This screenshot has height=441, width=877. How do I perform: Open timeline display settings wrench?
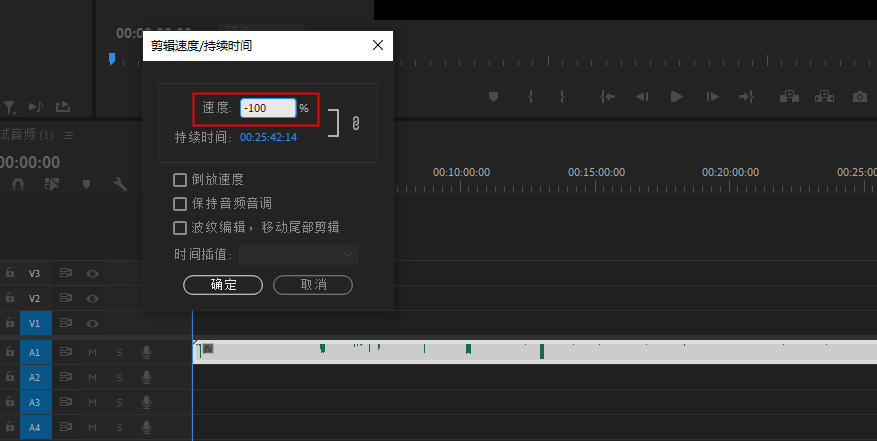coord(120,184)
